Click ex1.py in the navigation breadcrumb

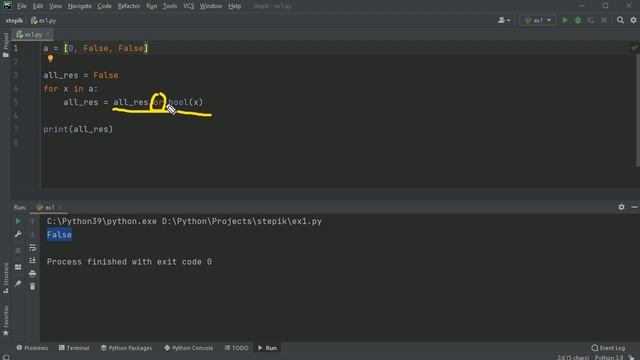44,20
